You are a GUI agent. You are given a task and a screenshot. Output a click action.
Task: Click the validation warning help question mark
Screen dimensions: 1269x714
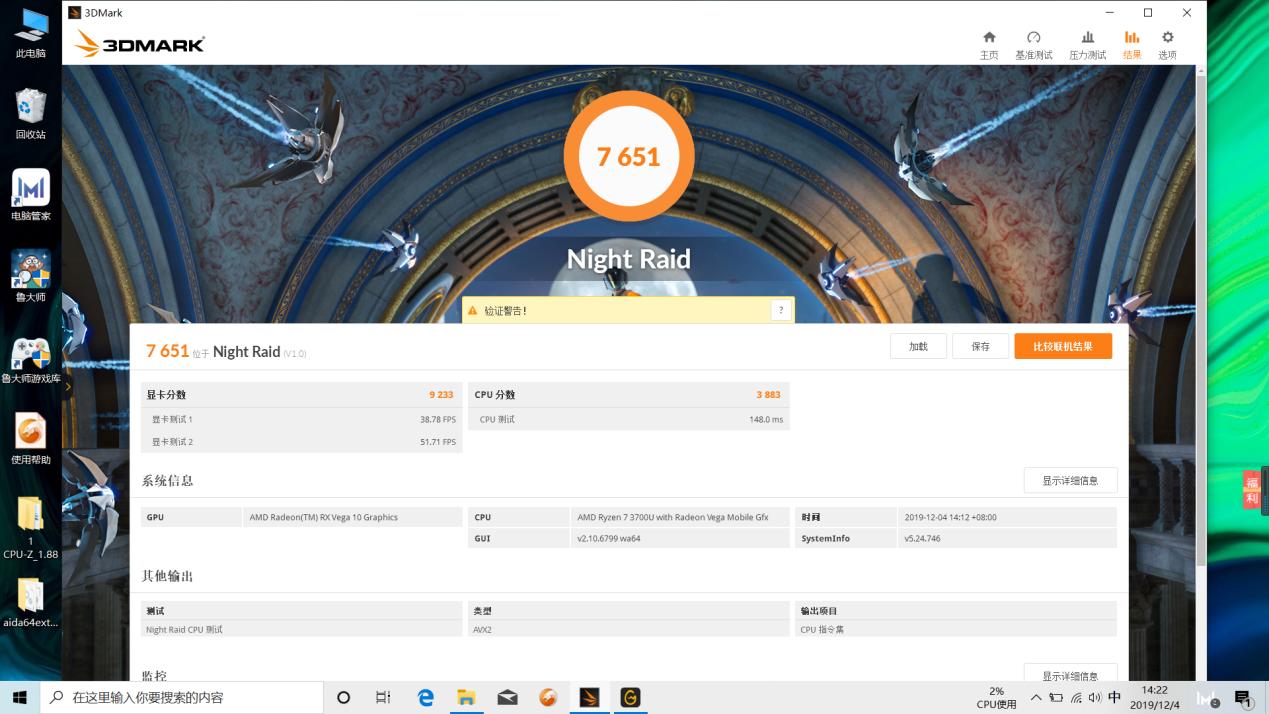[x=780, y=311]
